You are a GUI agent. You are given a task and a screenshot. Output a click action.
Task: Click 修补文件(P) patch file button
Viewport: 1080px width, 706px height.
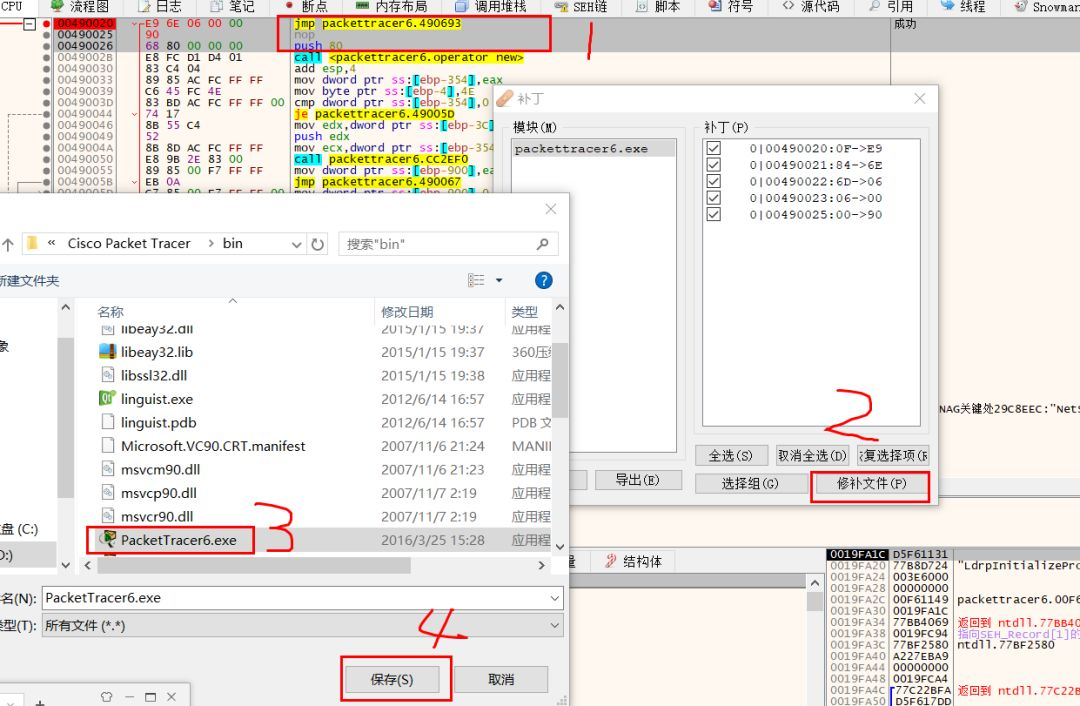click(x=871, y=484)
